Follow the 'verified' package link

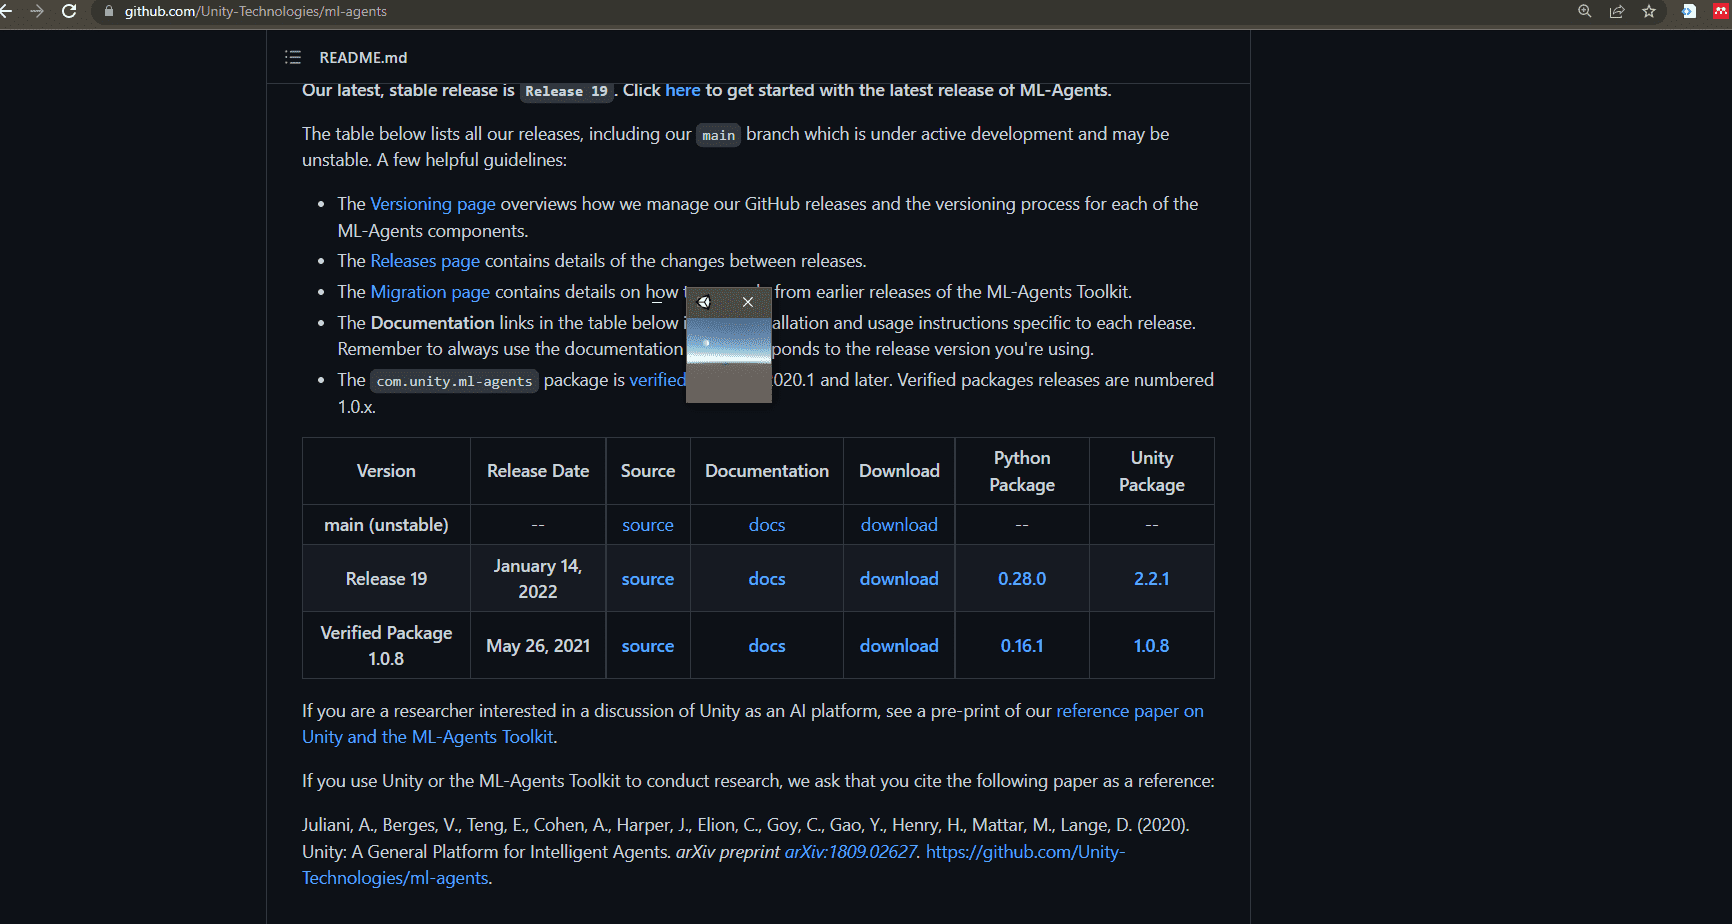657,380
